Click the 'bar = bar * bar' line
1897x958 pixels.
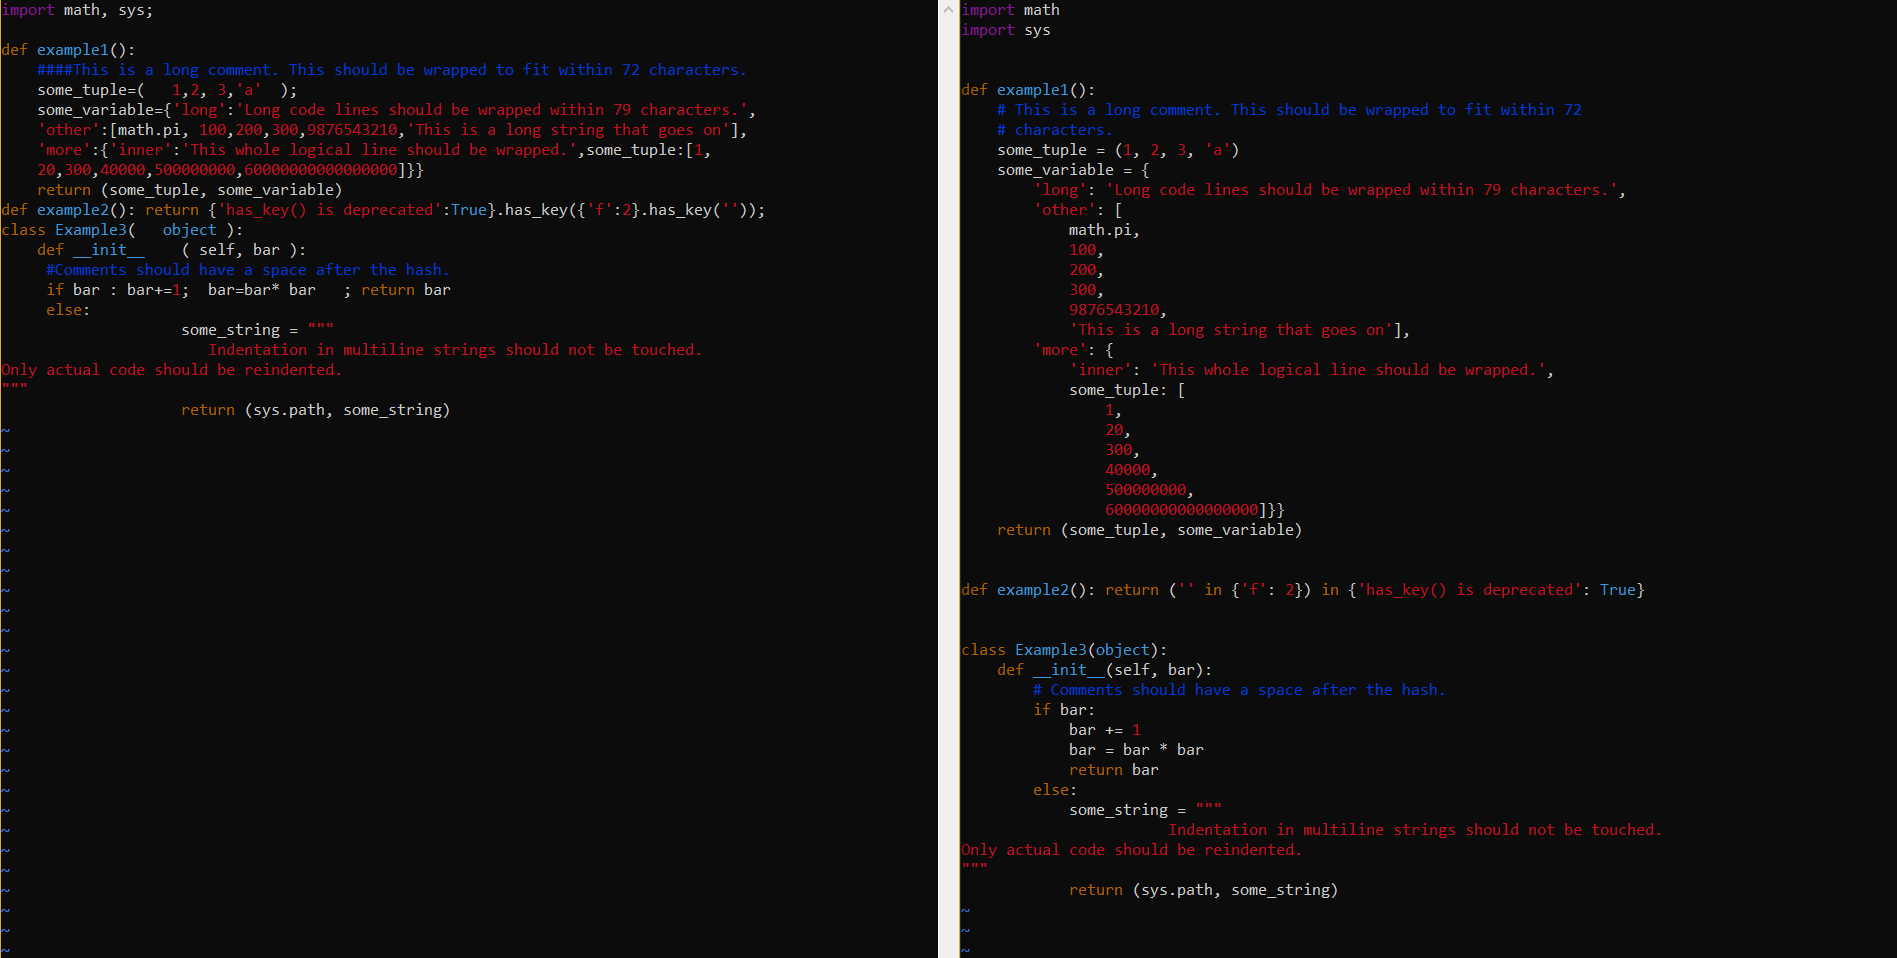1136,750
